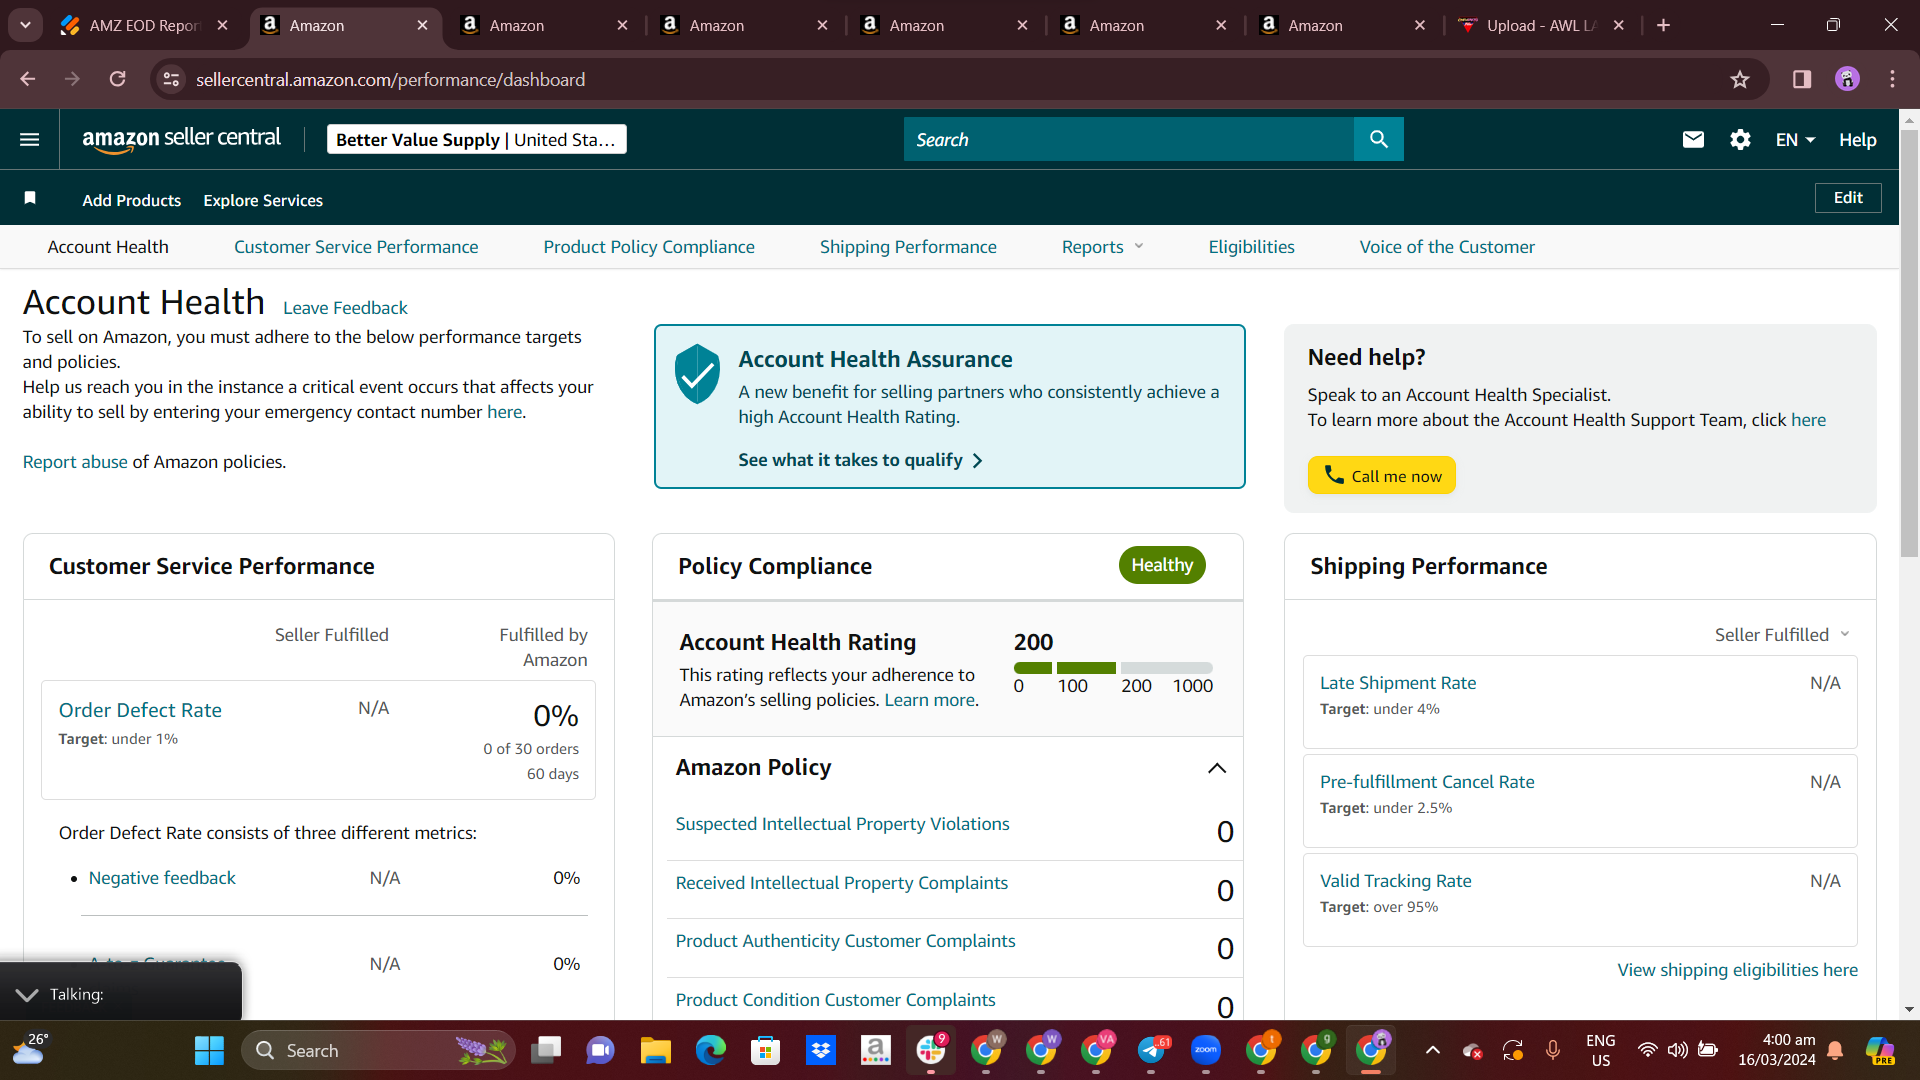Click the Windows taskbar search box
The height and width of the screenshot is (1080, 1920).
378,1050
